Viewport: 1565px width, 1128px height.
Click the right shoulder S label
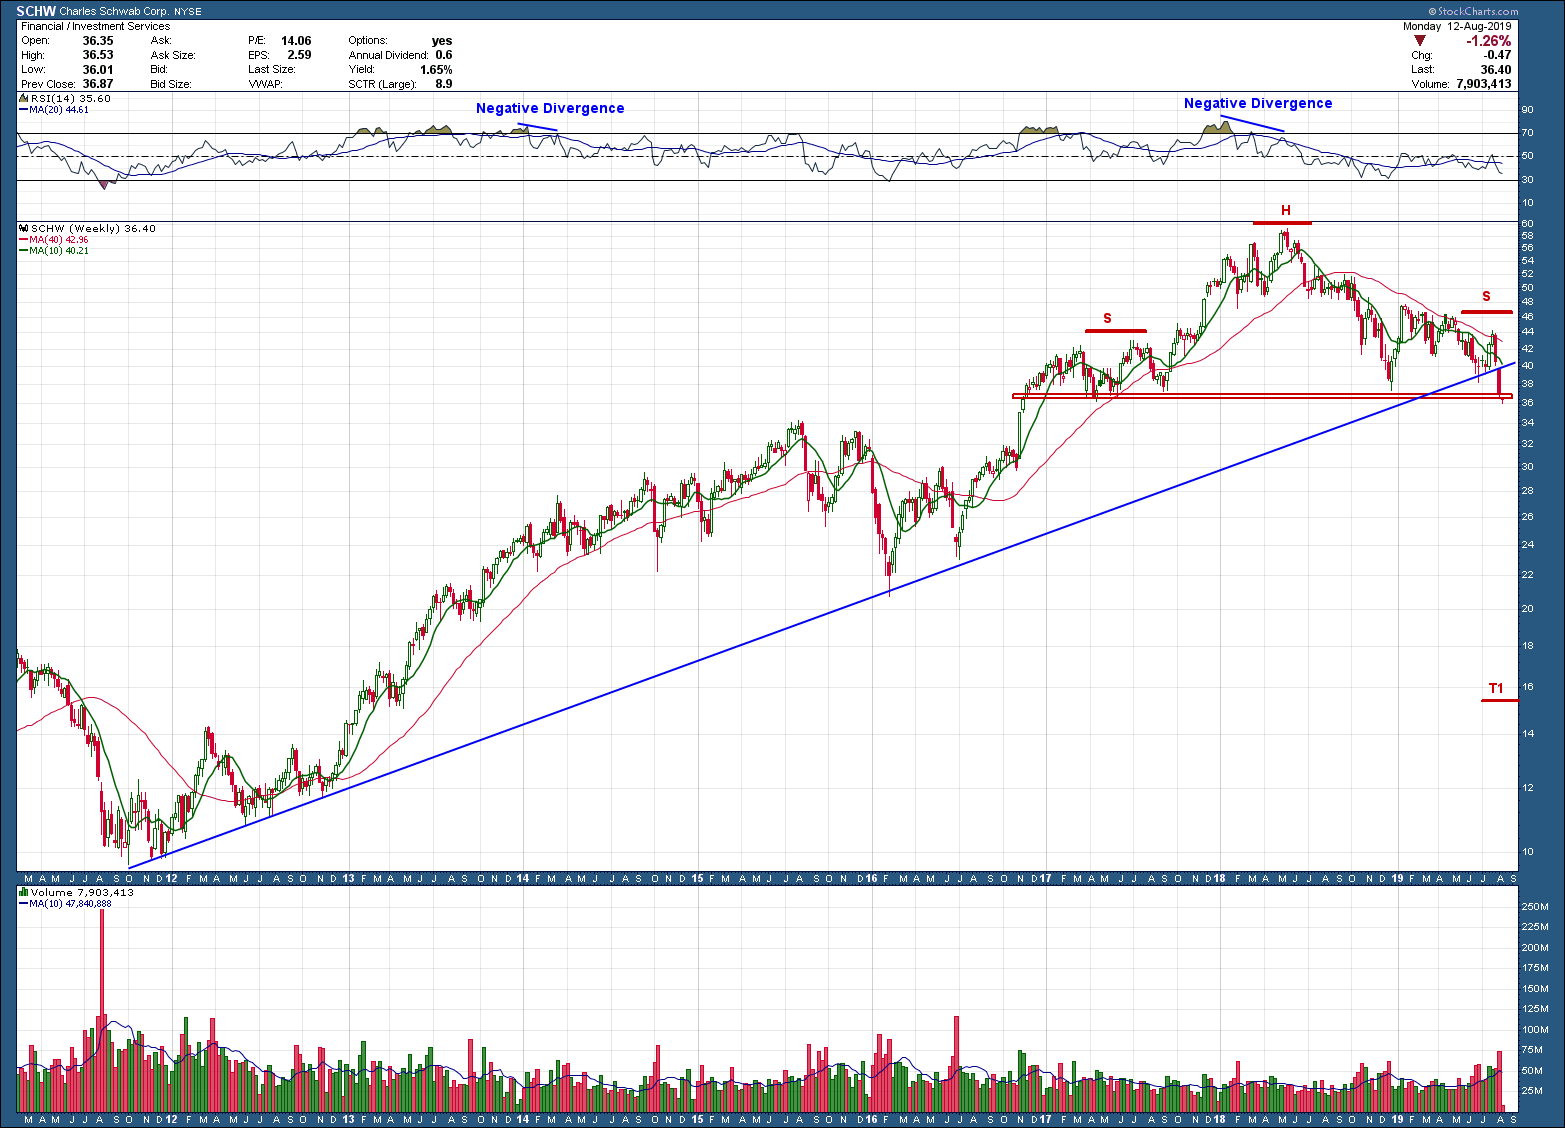tap(1486, 296)
